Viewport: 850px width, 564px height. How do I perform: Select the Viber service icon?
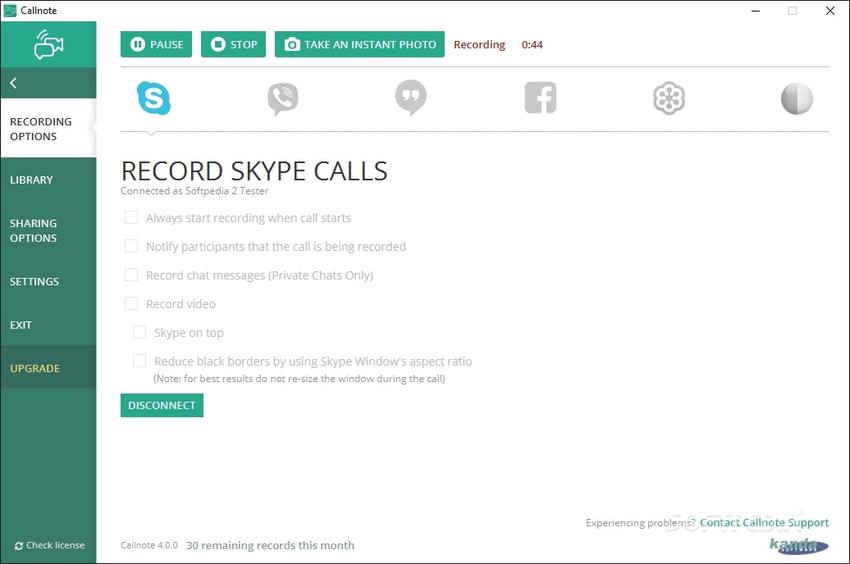pyautogui.click(x=282, y=99)
